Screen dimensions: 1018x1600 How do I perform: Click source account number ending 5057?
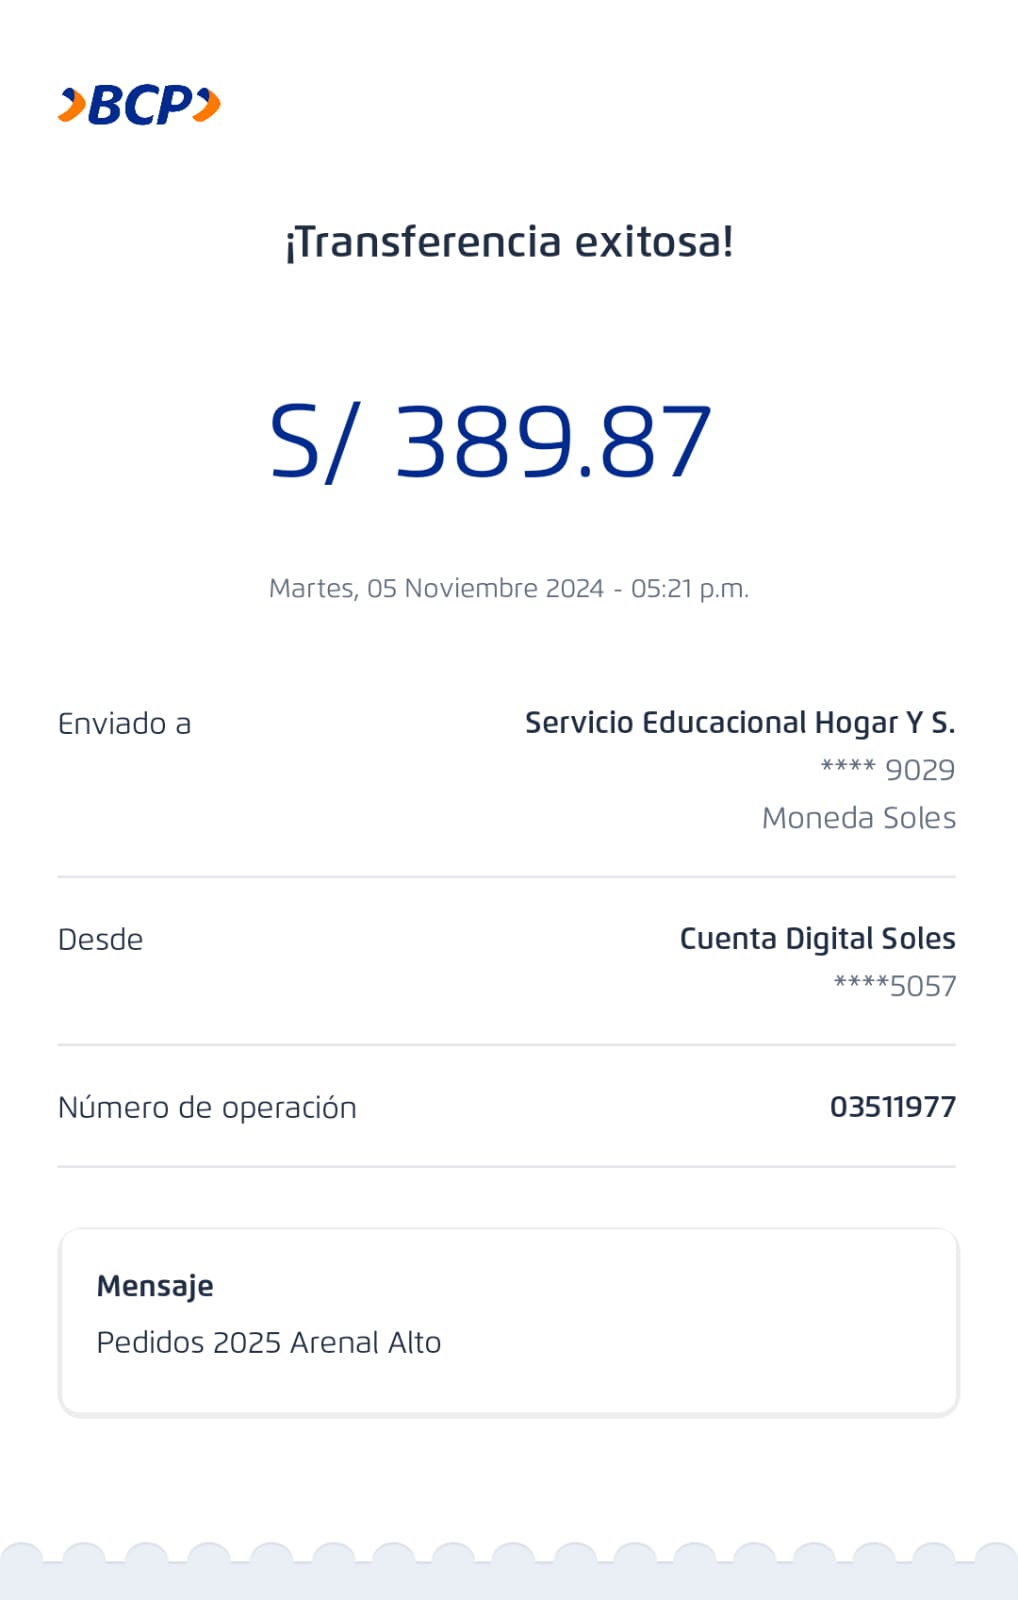tap(895, 986)
